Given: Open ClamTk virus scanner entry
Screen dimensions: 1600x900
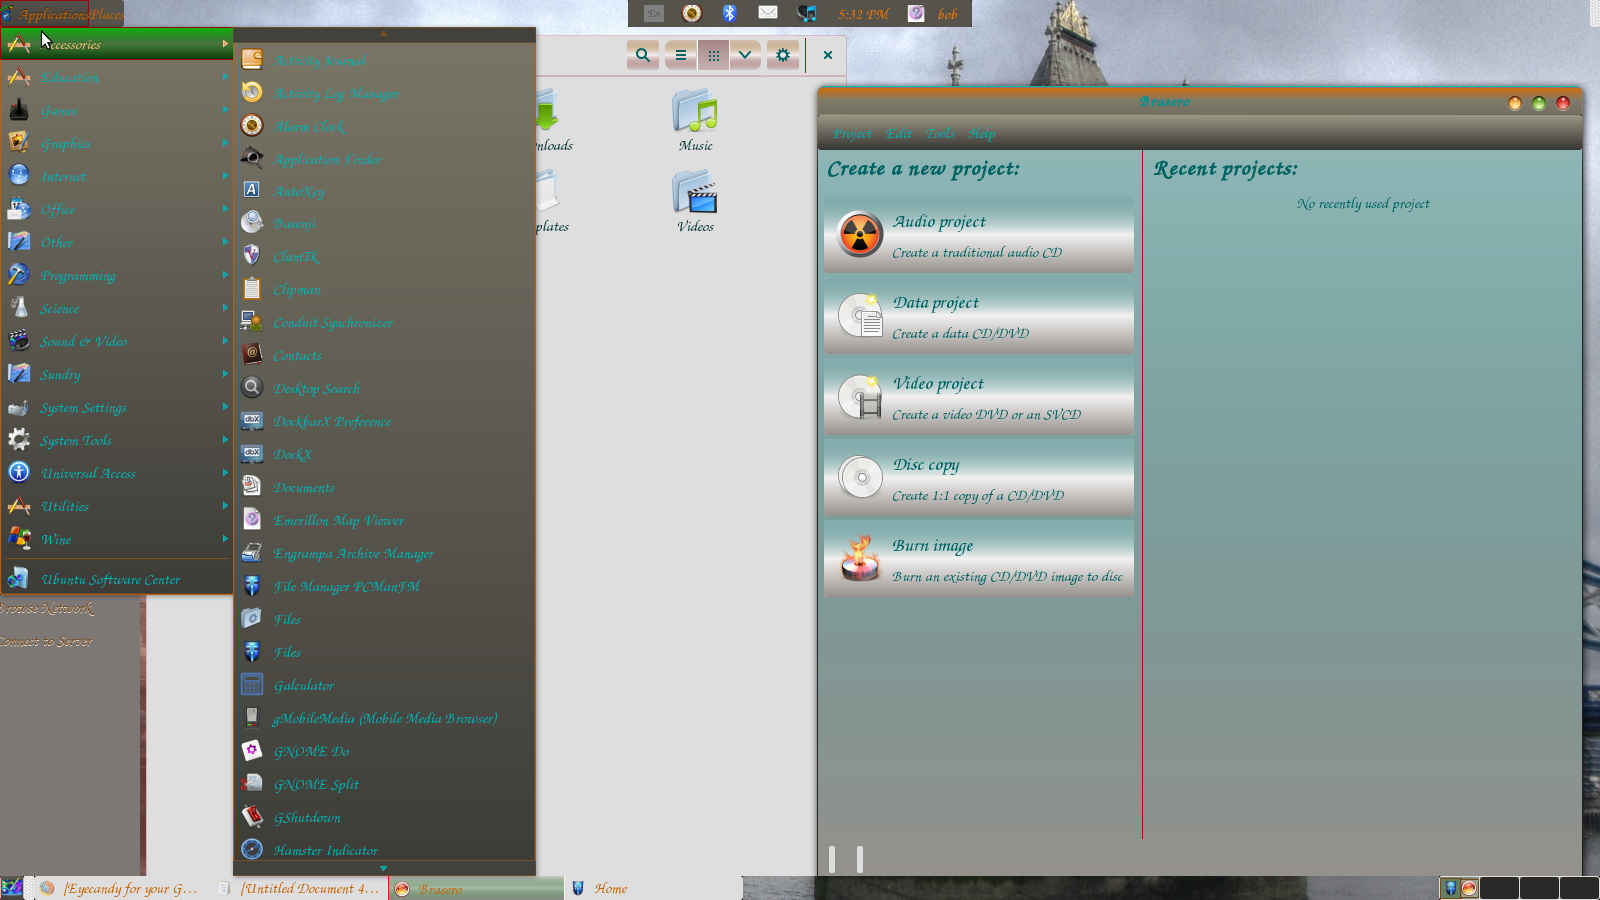Looking at the screenshot, I should point(384,256).
